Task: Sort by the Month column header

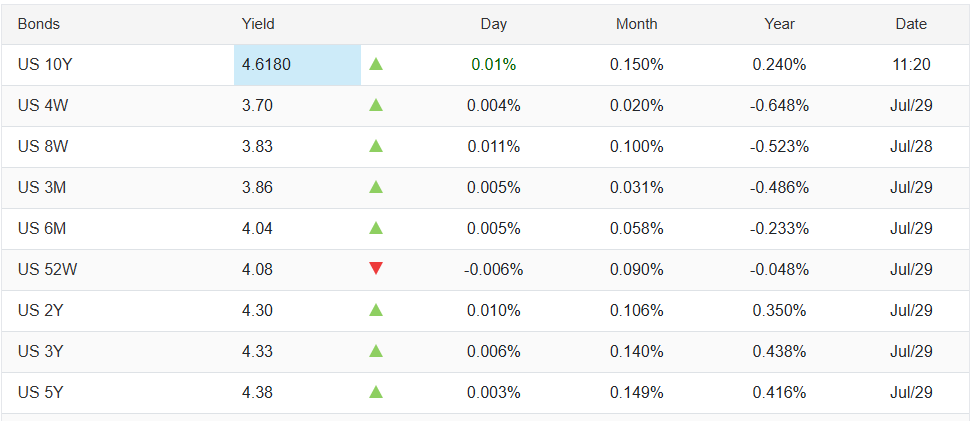Action: click(x=637, y=24)
